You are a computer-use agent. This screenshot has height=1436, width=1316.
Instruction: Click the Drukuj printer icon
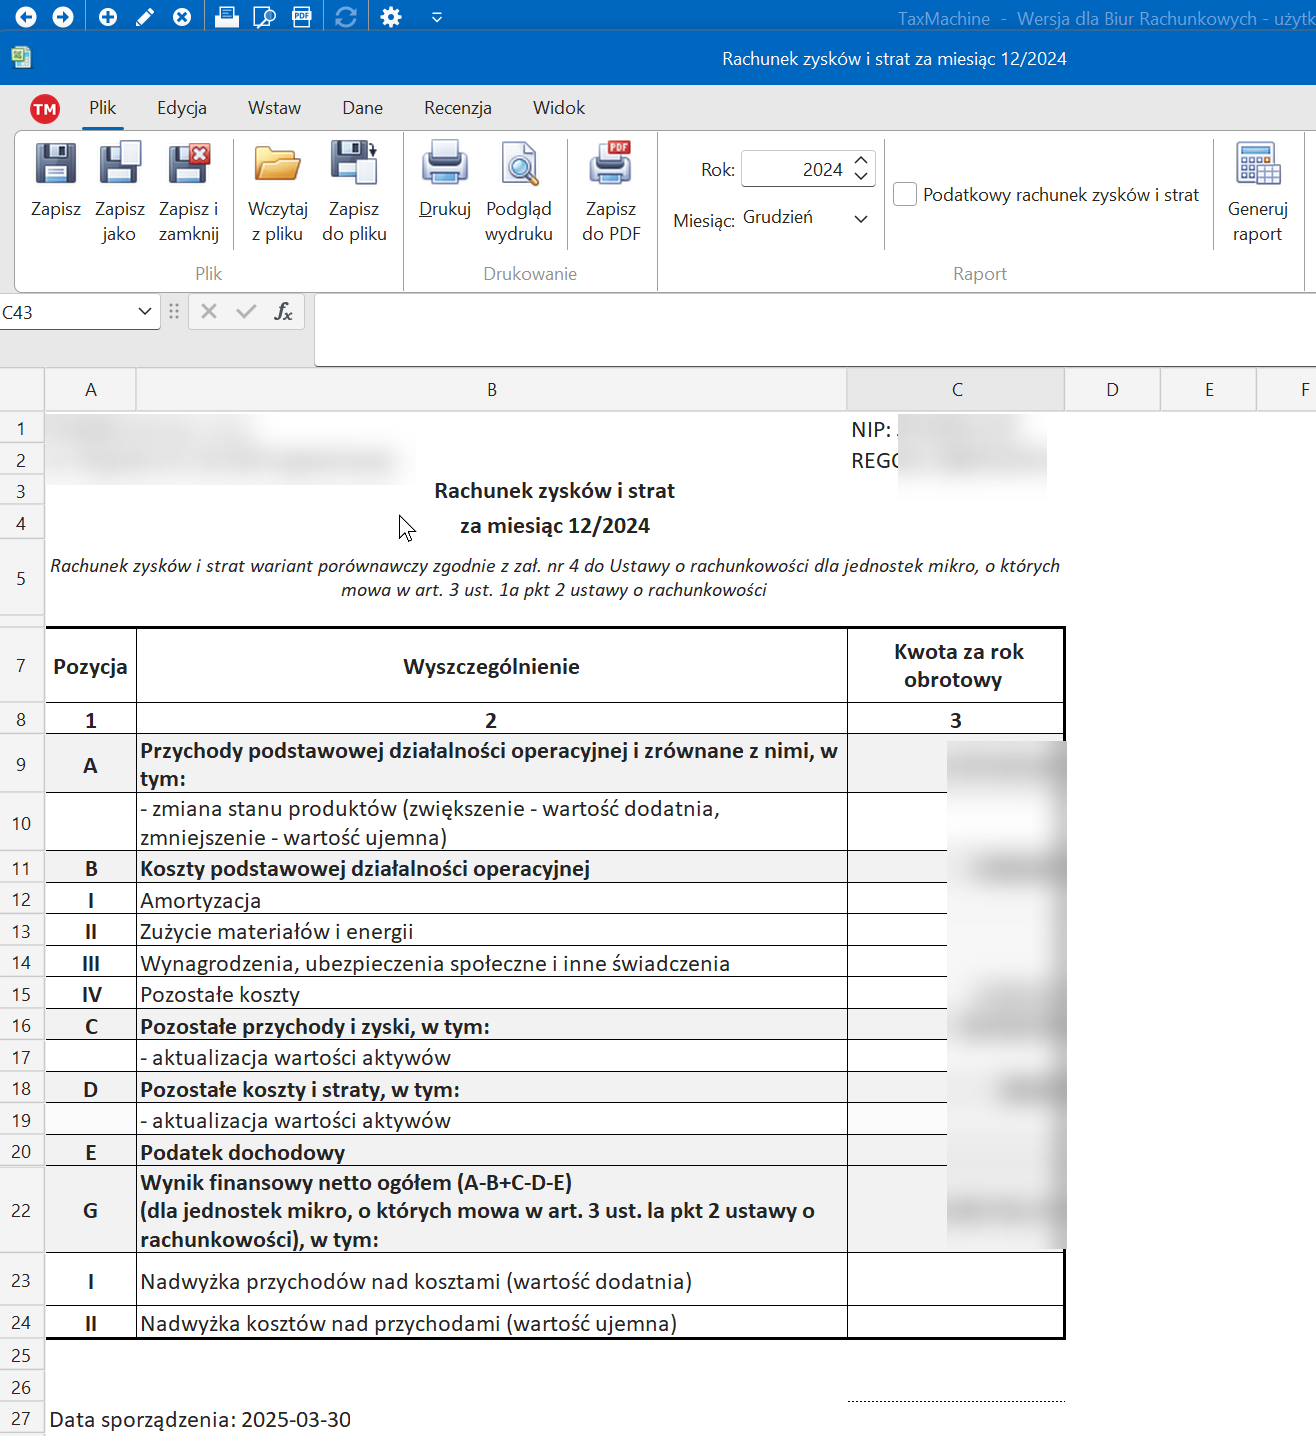click(444, 165)
